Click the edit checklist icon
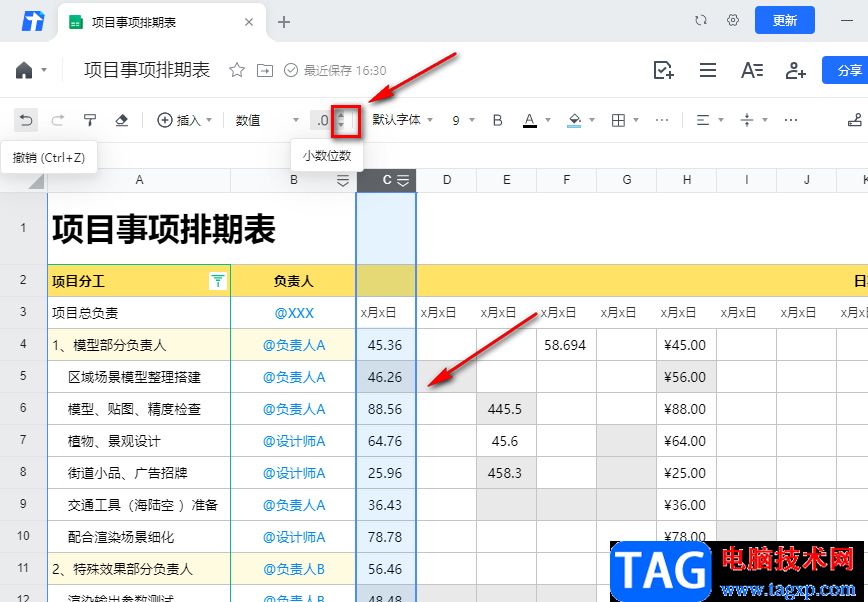This screenshot has height=602, width=868. (663, 70)
